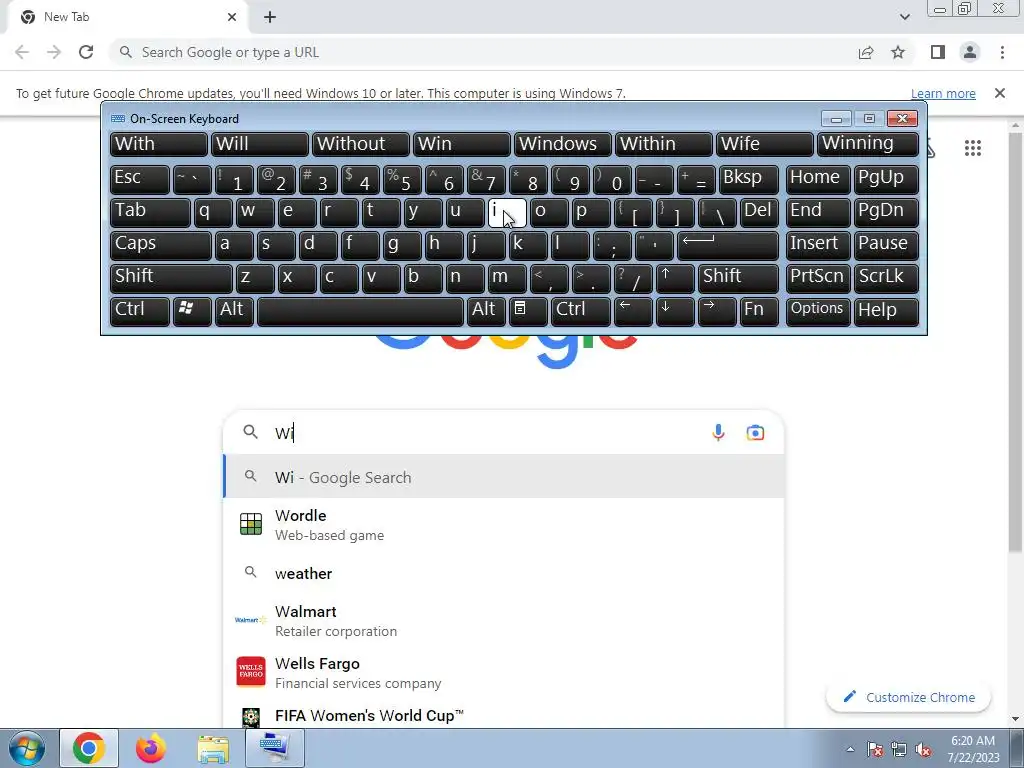Open Firefox from the taskbar
The image size is (1024, 768).
click(x=150, y=748)
